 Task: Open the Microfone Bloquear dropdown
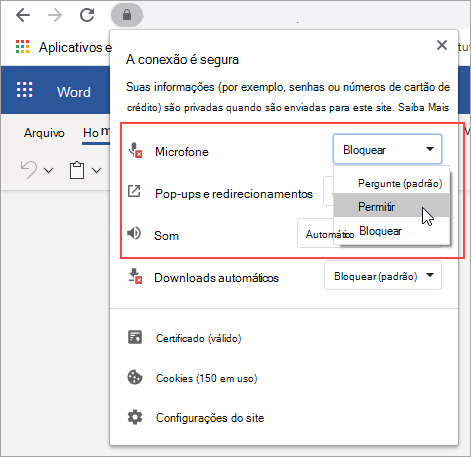tap(387, 149)
